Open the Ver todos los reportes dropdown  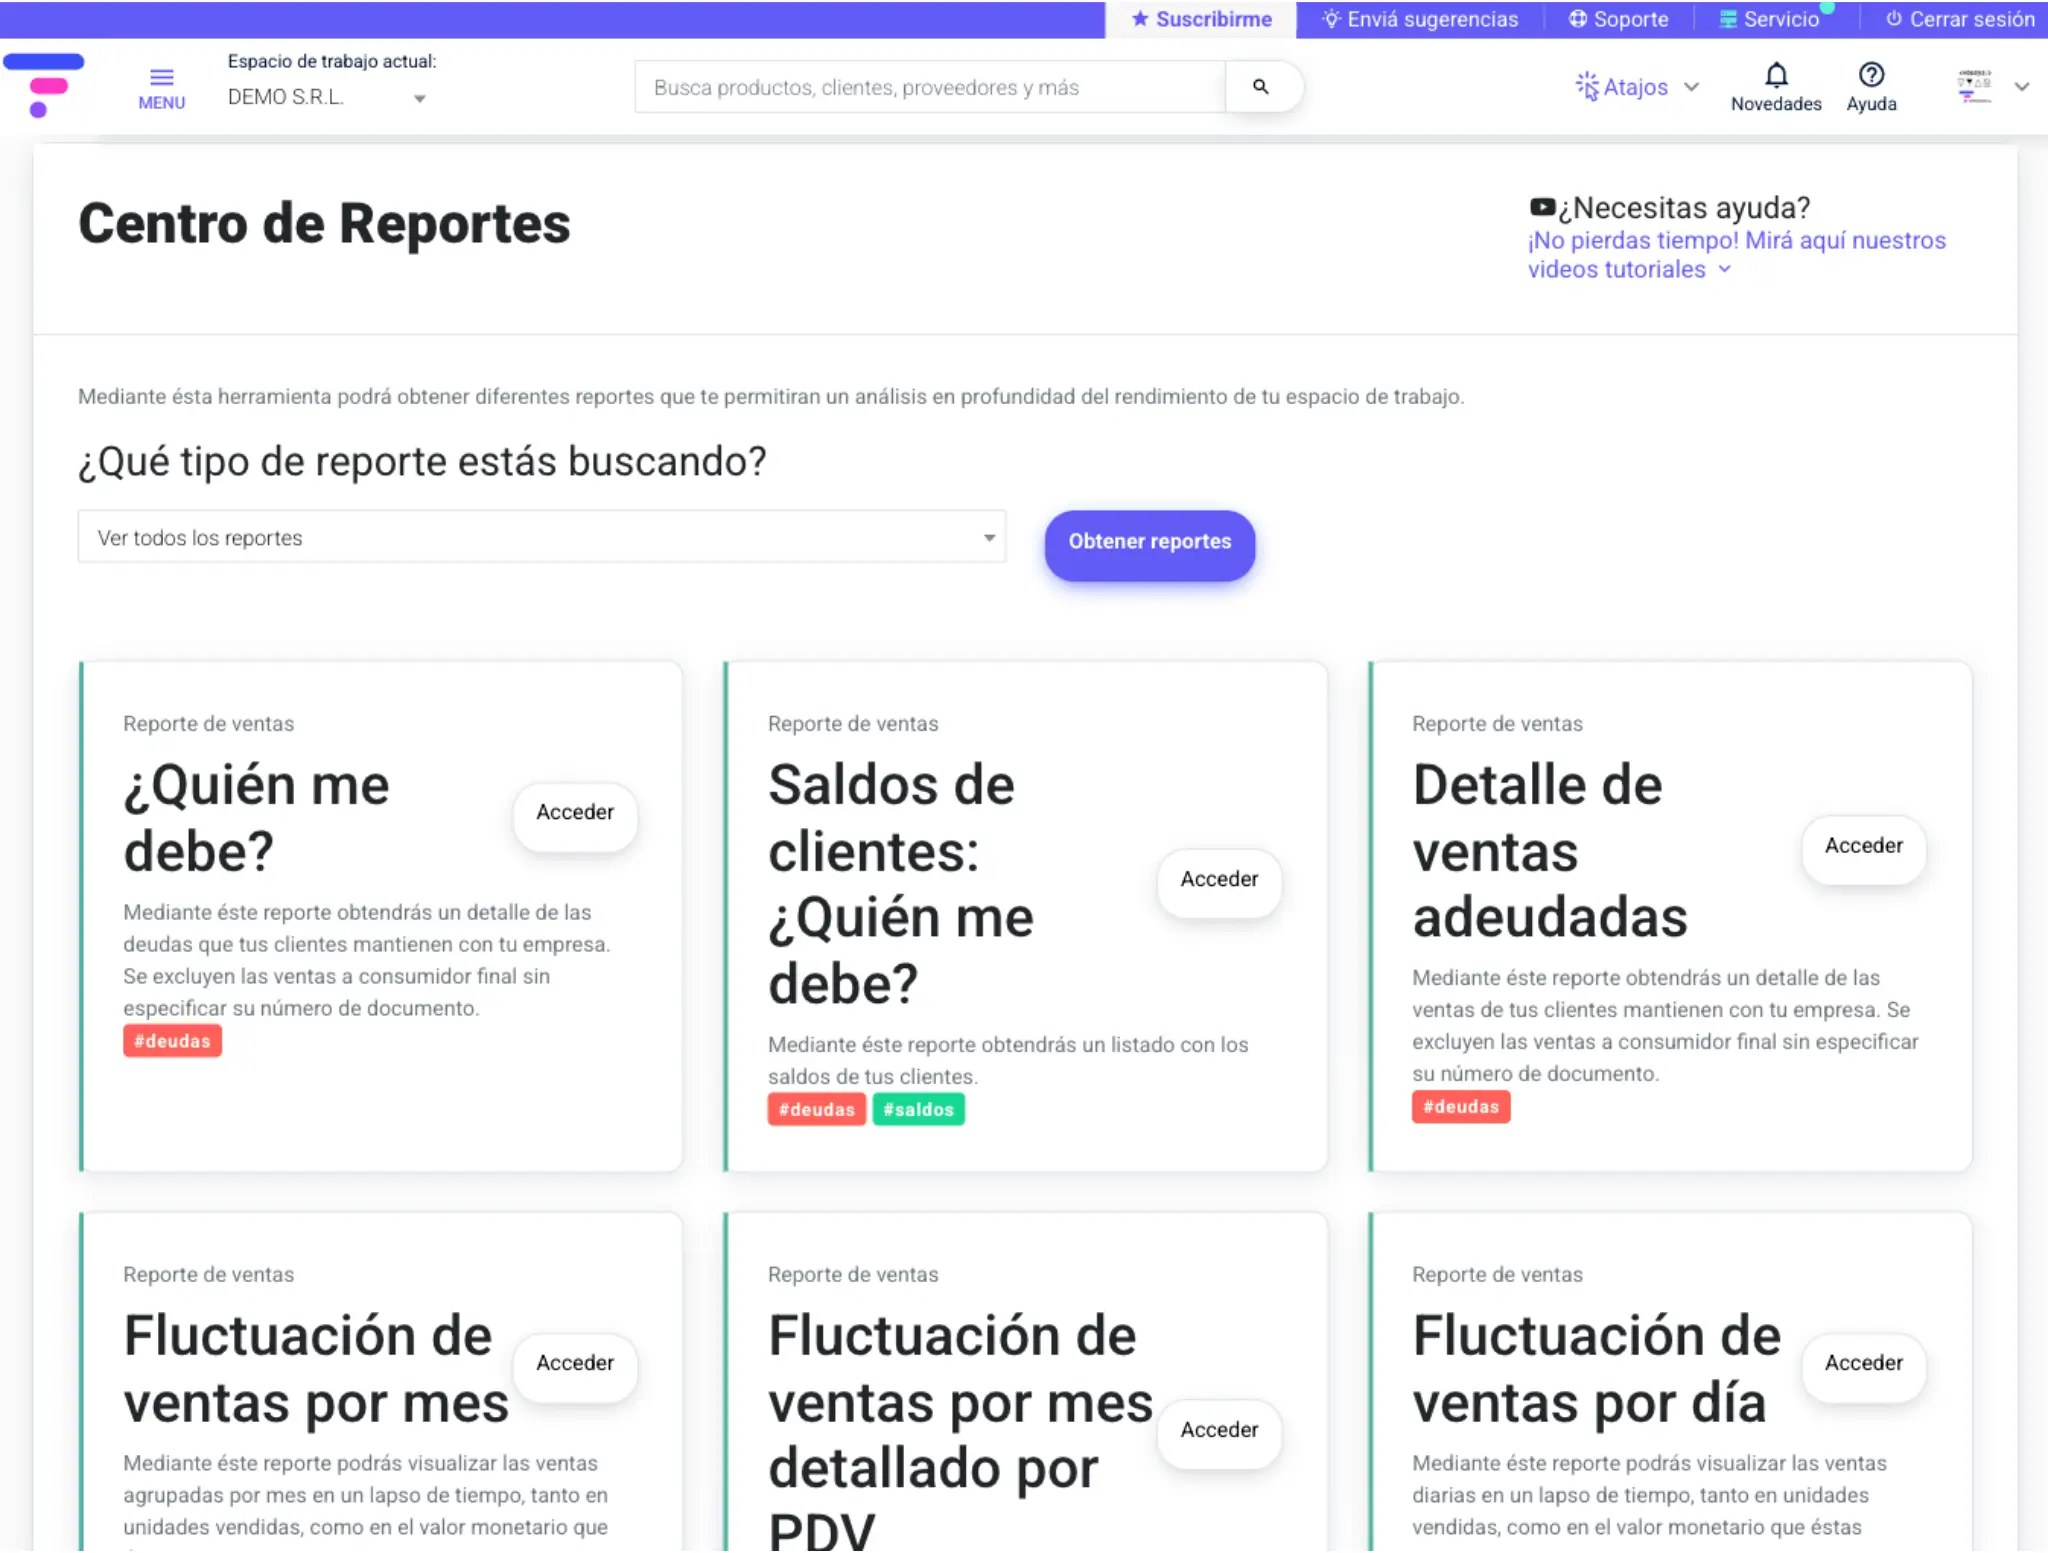point(542,537)
